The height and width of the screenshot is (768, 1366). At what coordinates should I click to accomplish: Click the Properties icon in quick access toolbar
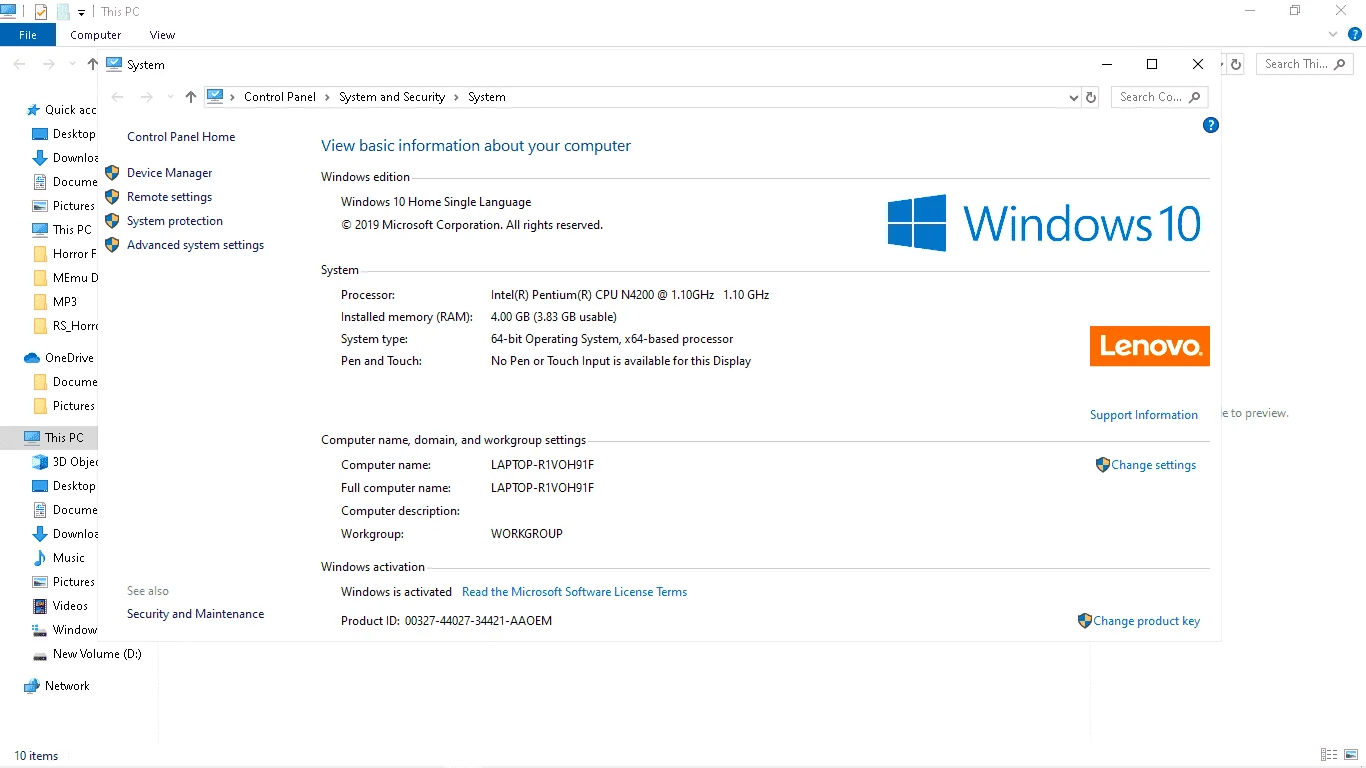[41, 12]
